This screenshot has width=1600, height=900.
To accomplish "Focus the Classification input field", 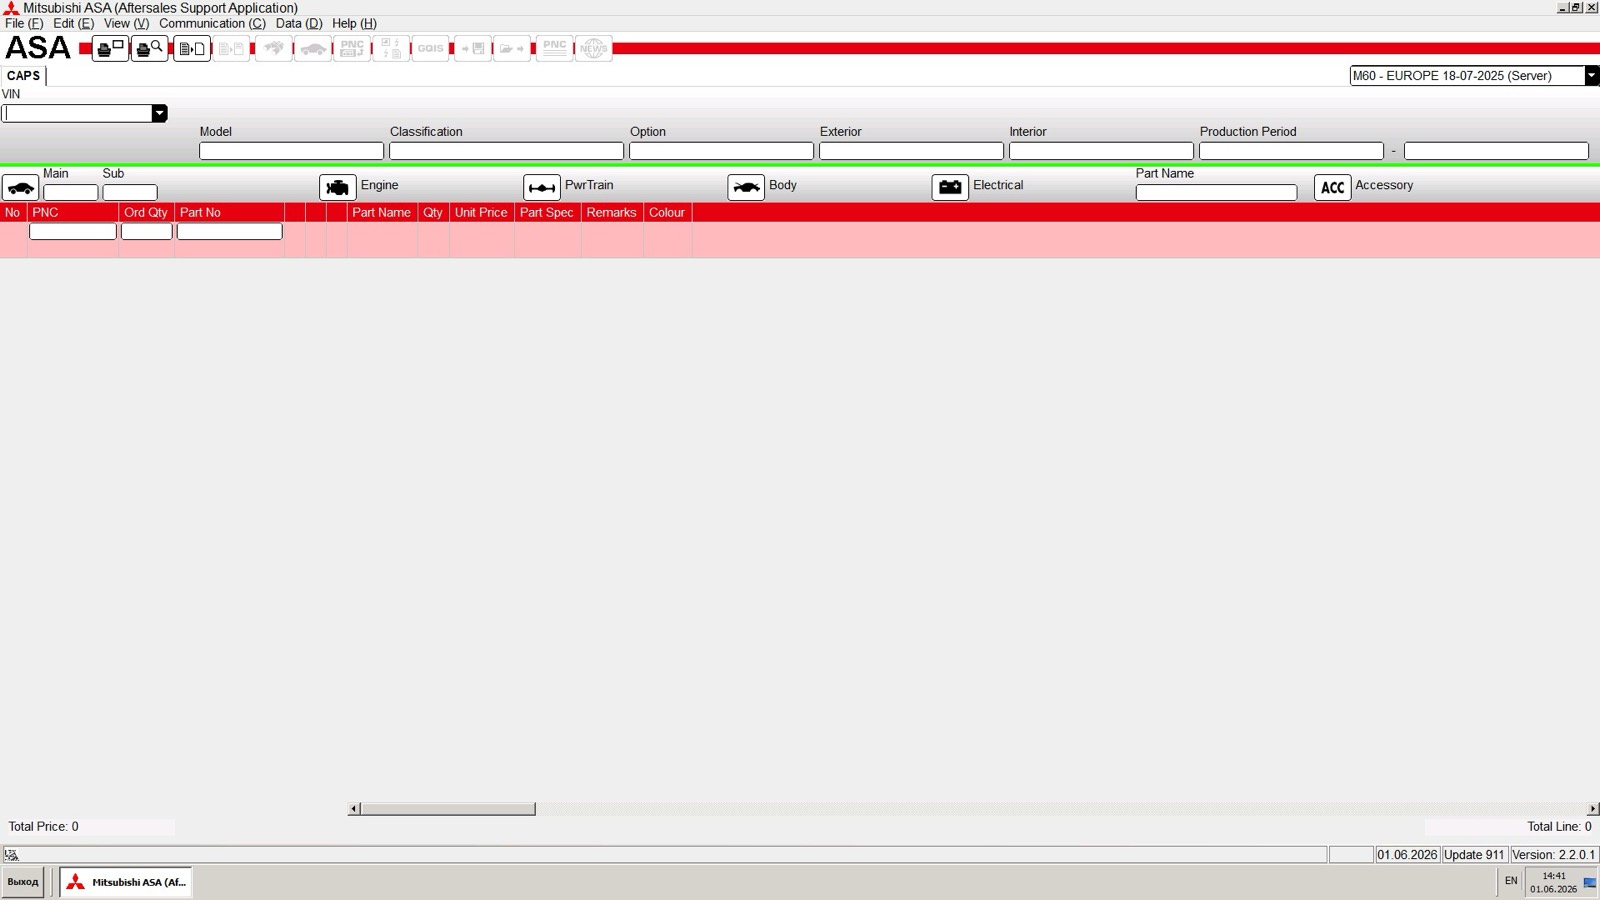I will point(506,151).
